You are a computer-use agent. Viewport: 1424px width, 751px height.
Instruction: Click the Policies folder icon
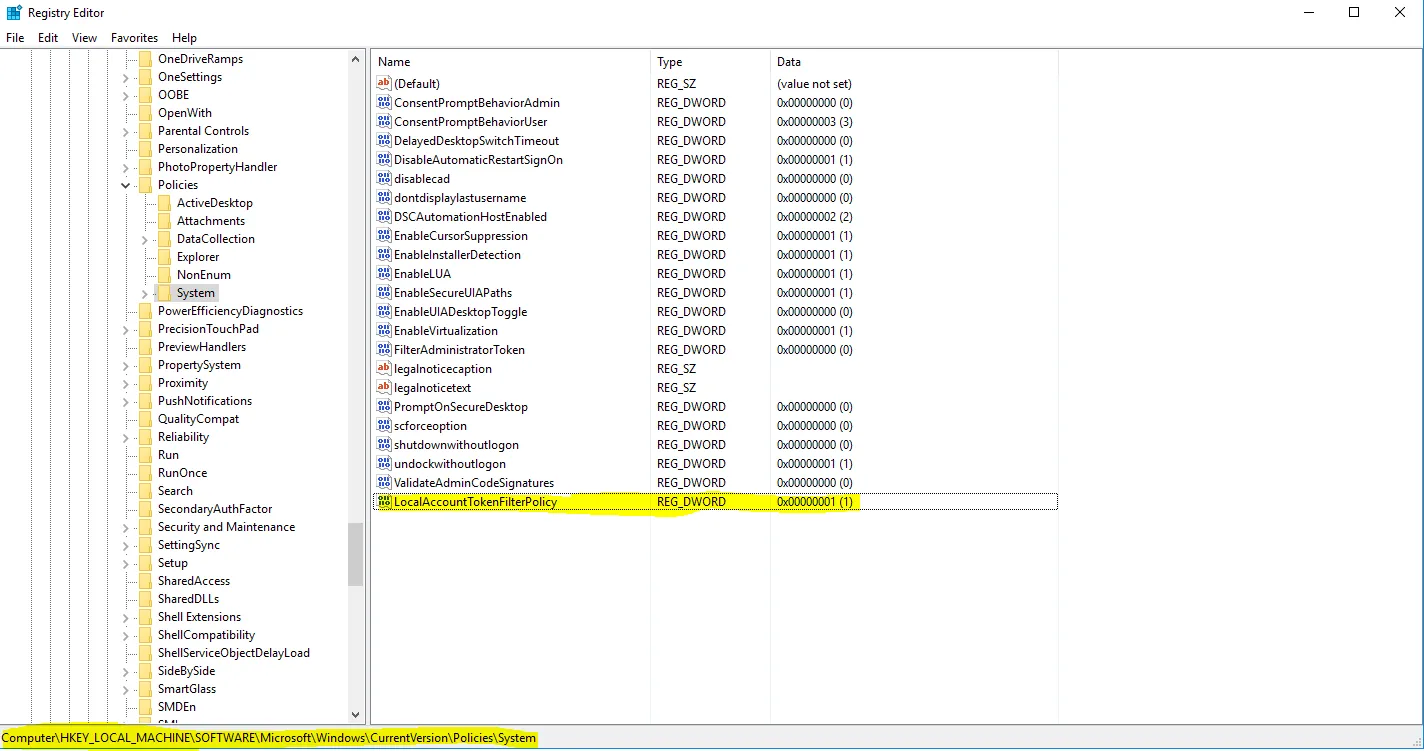[x=145, y=185]
